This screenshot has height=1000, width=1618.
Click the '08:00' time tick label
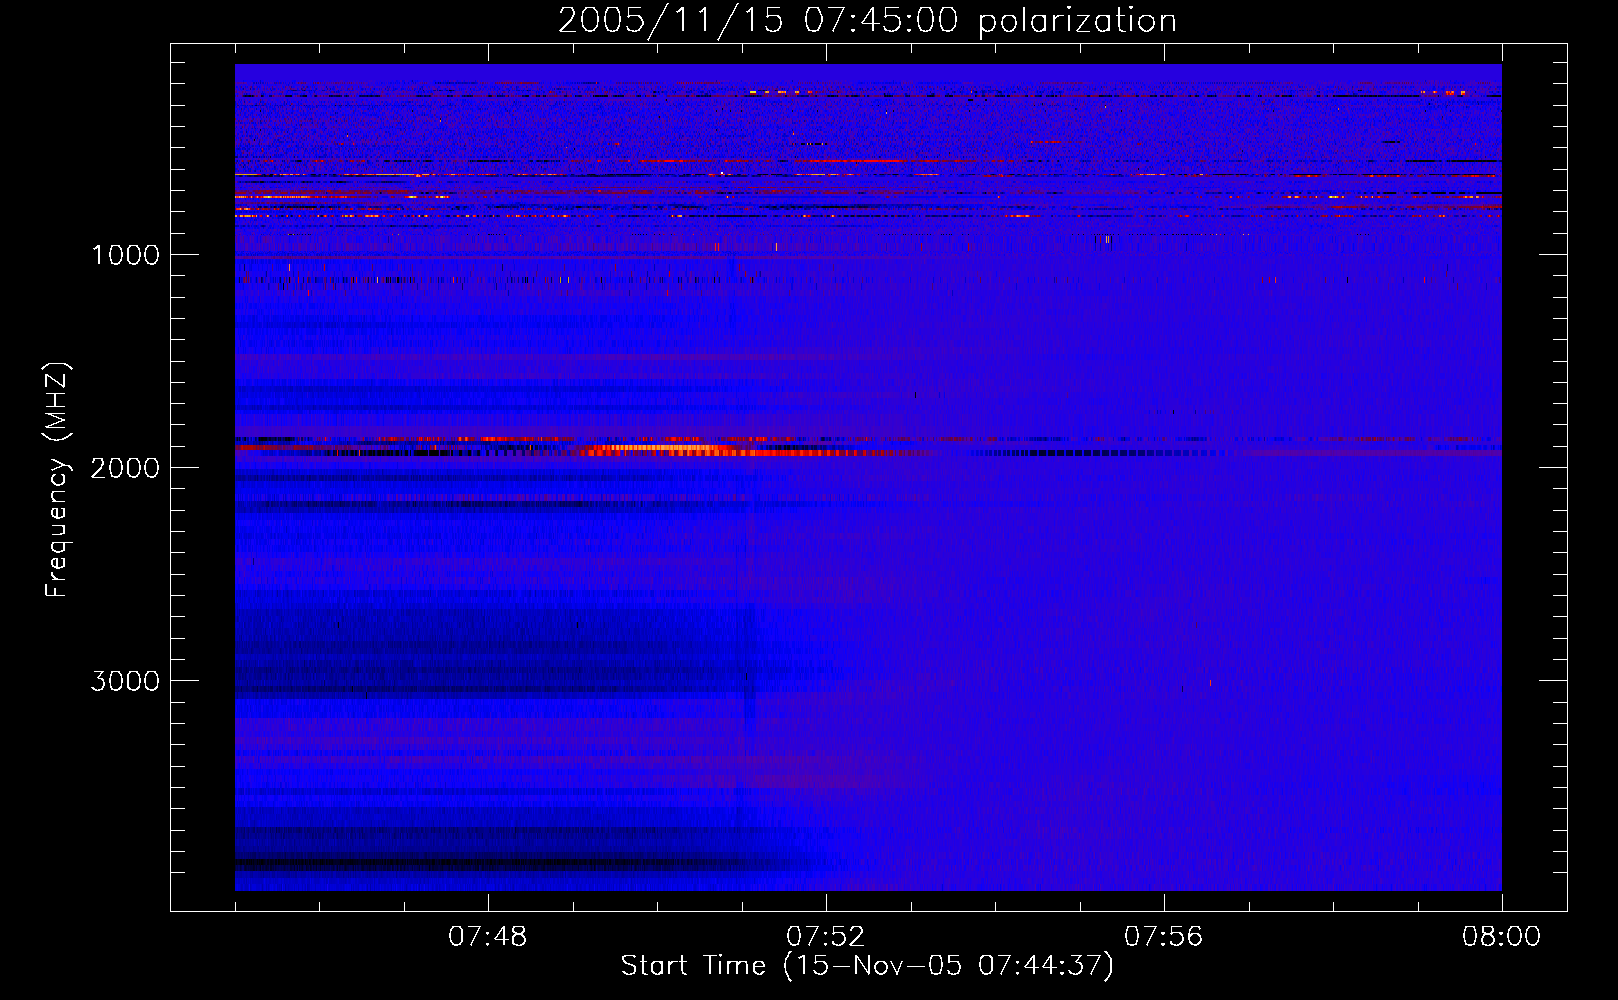tap(1501, 937)
